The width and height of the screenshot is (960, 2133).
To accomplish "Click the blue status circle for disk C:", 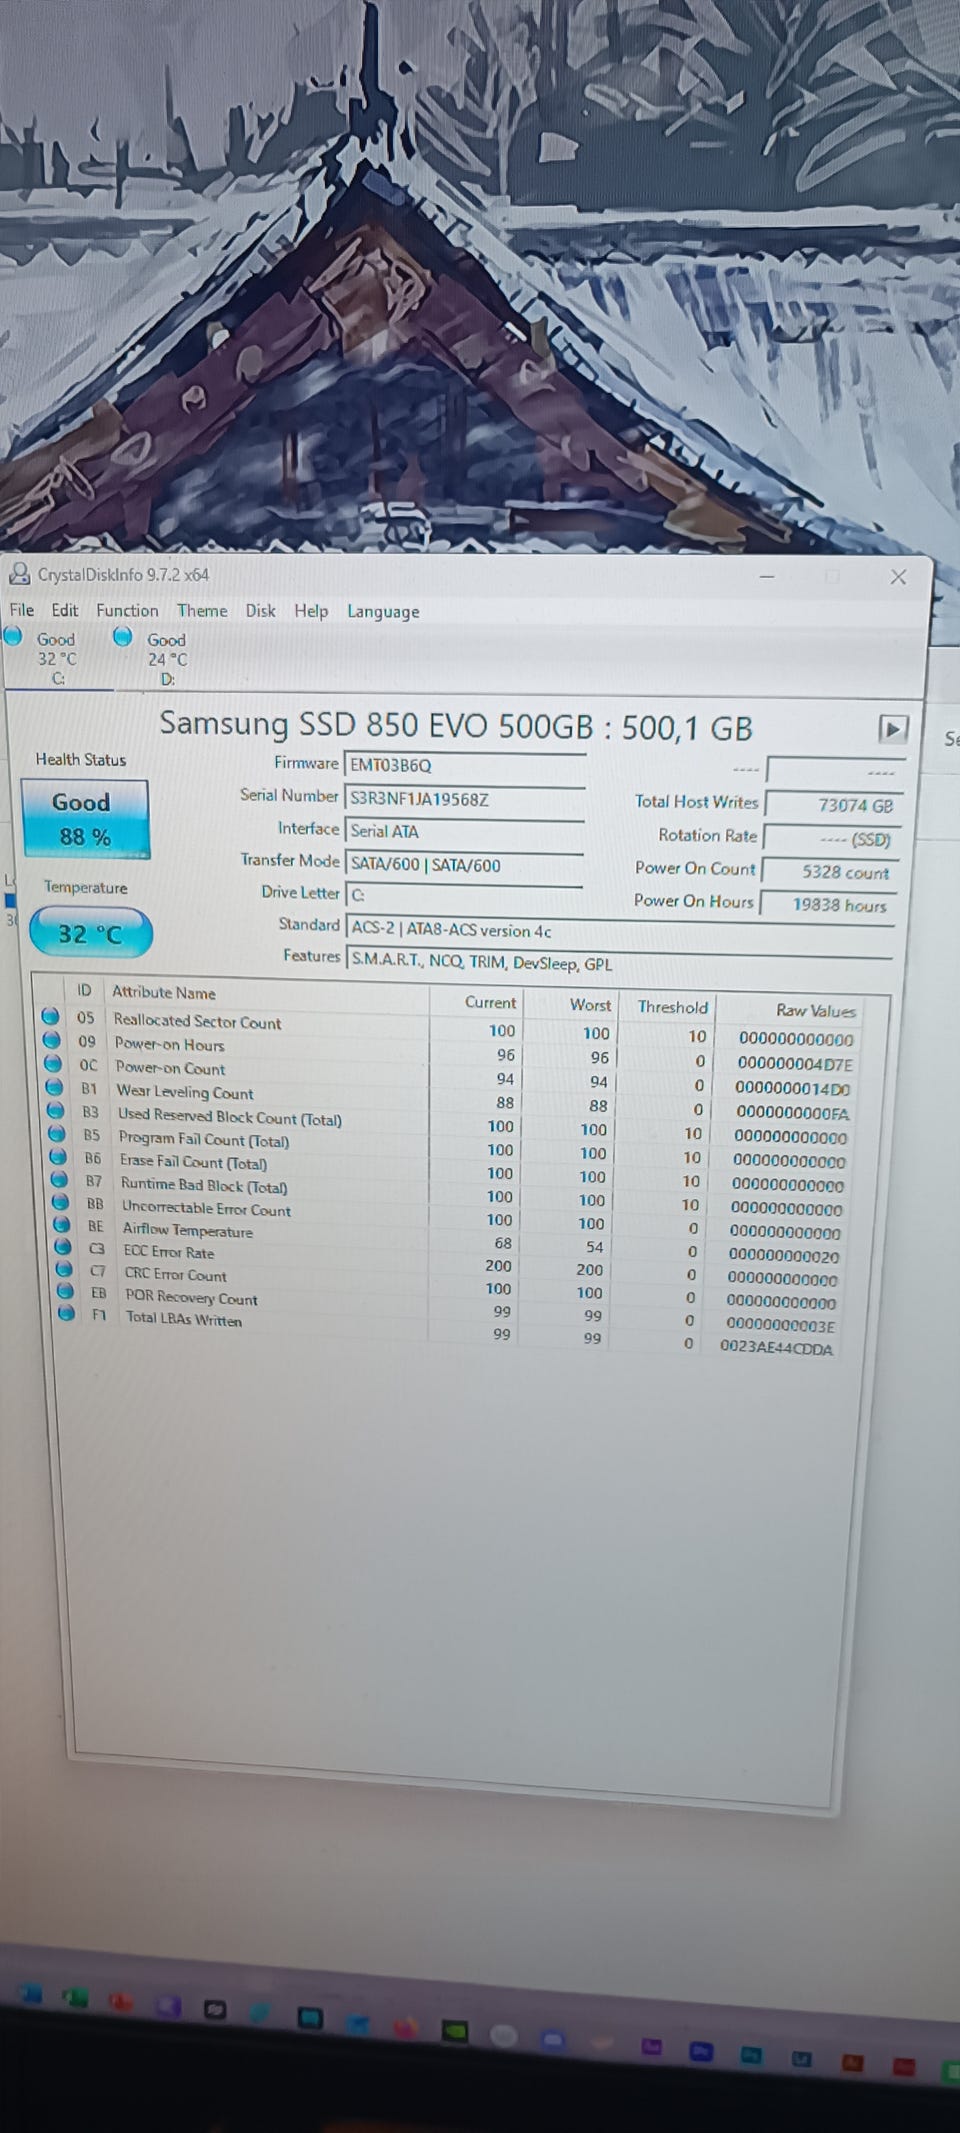I will pos(13,635).
